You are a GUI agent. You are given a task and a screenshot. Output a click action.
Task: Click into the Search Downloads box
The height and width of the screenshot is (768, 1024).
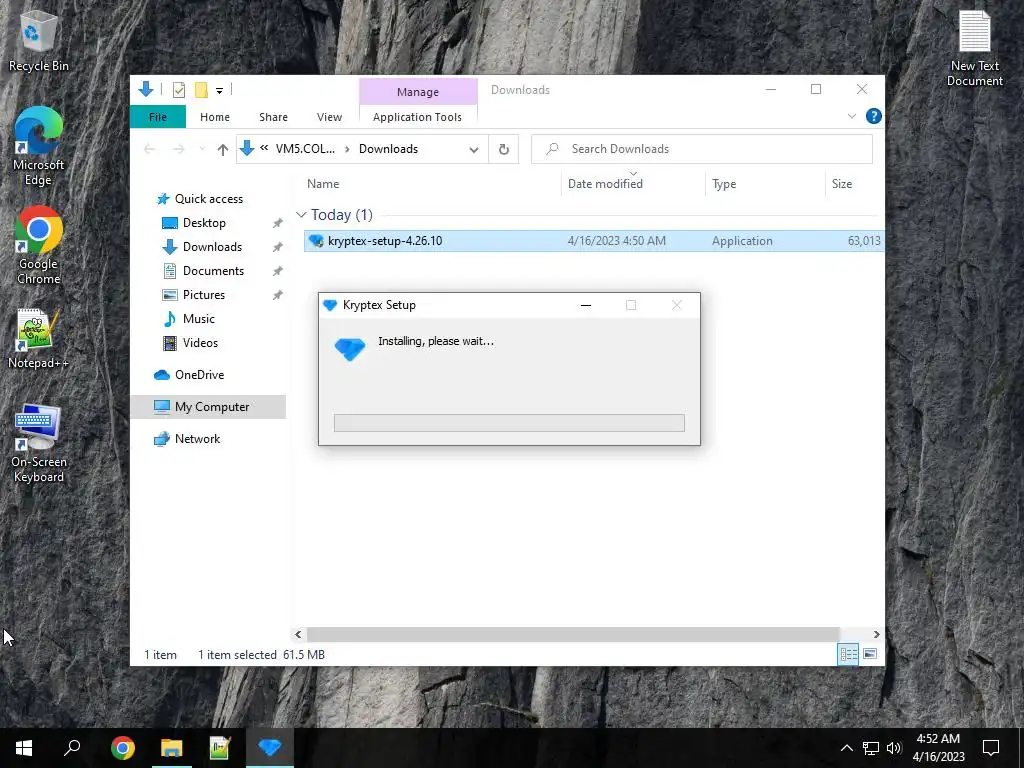tap(702, 149)
